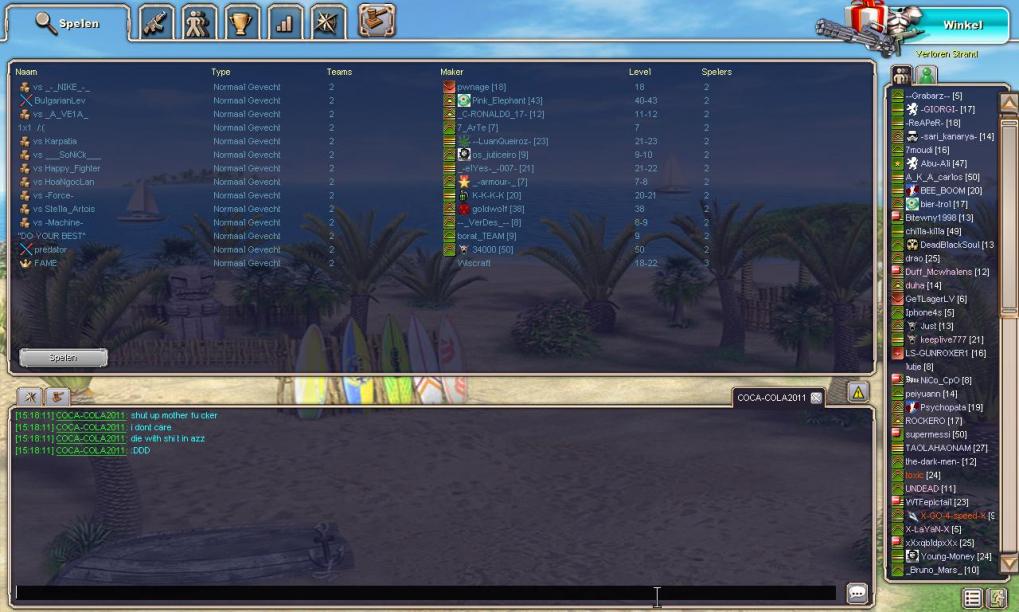Viewport: 1019px width, 612px height.
Task: Open the Winkel shop button
Action: tap(962, 25)
